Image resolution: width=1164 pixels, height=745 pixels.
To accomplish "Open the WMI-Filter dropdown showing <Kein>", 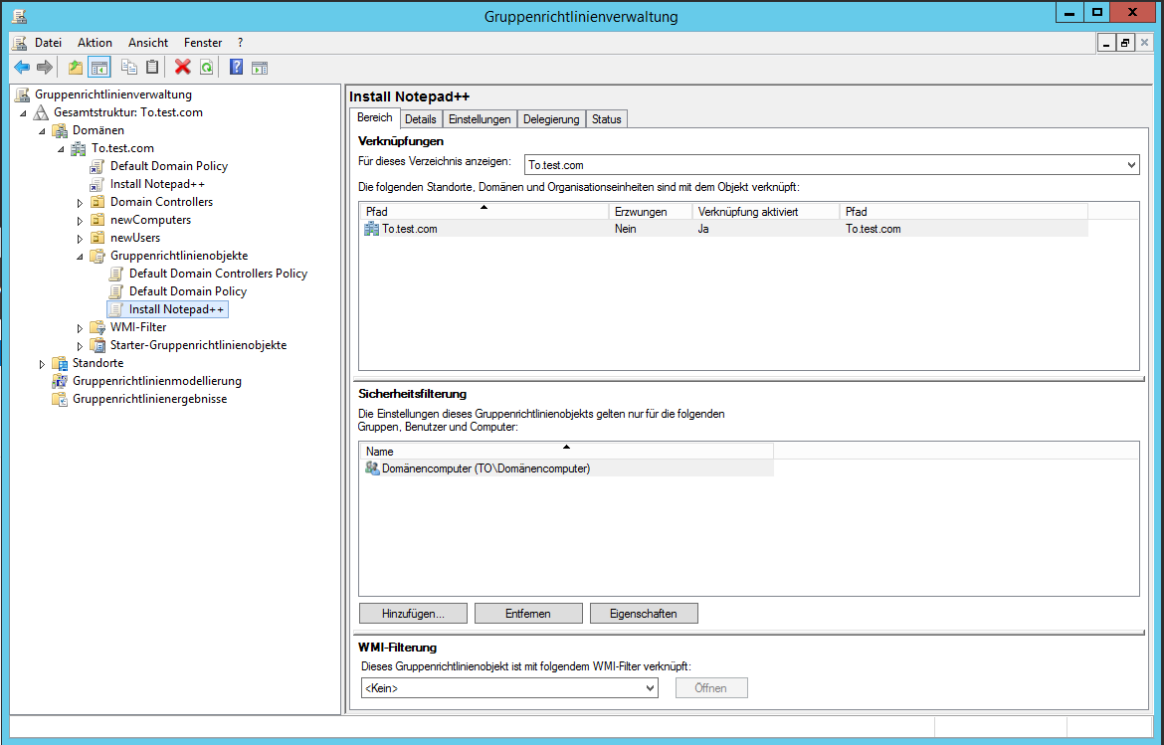I will [x=651, y=687].
